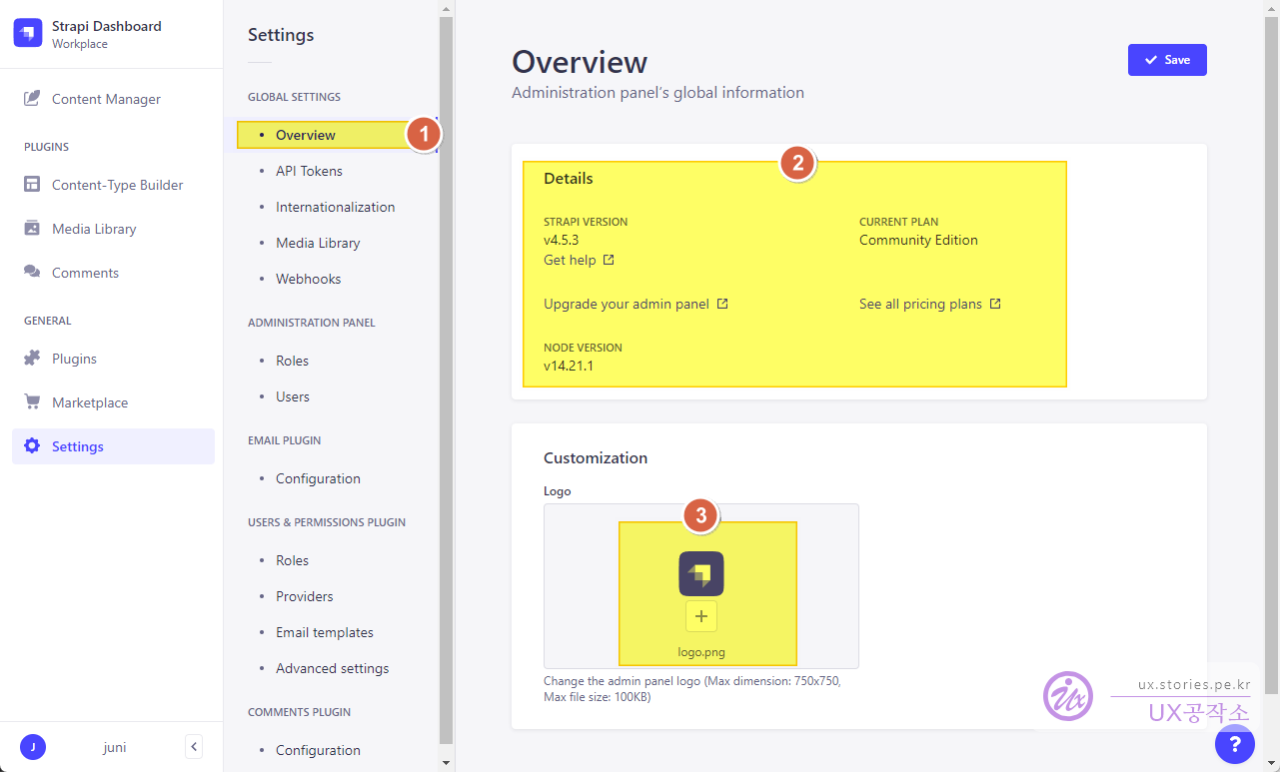Click Upgrade your admin panel link
1280x772 pixels.
[626, 304]
